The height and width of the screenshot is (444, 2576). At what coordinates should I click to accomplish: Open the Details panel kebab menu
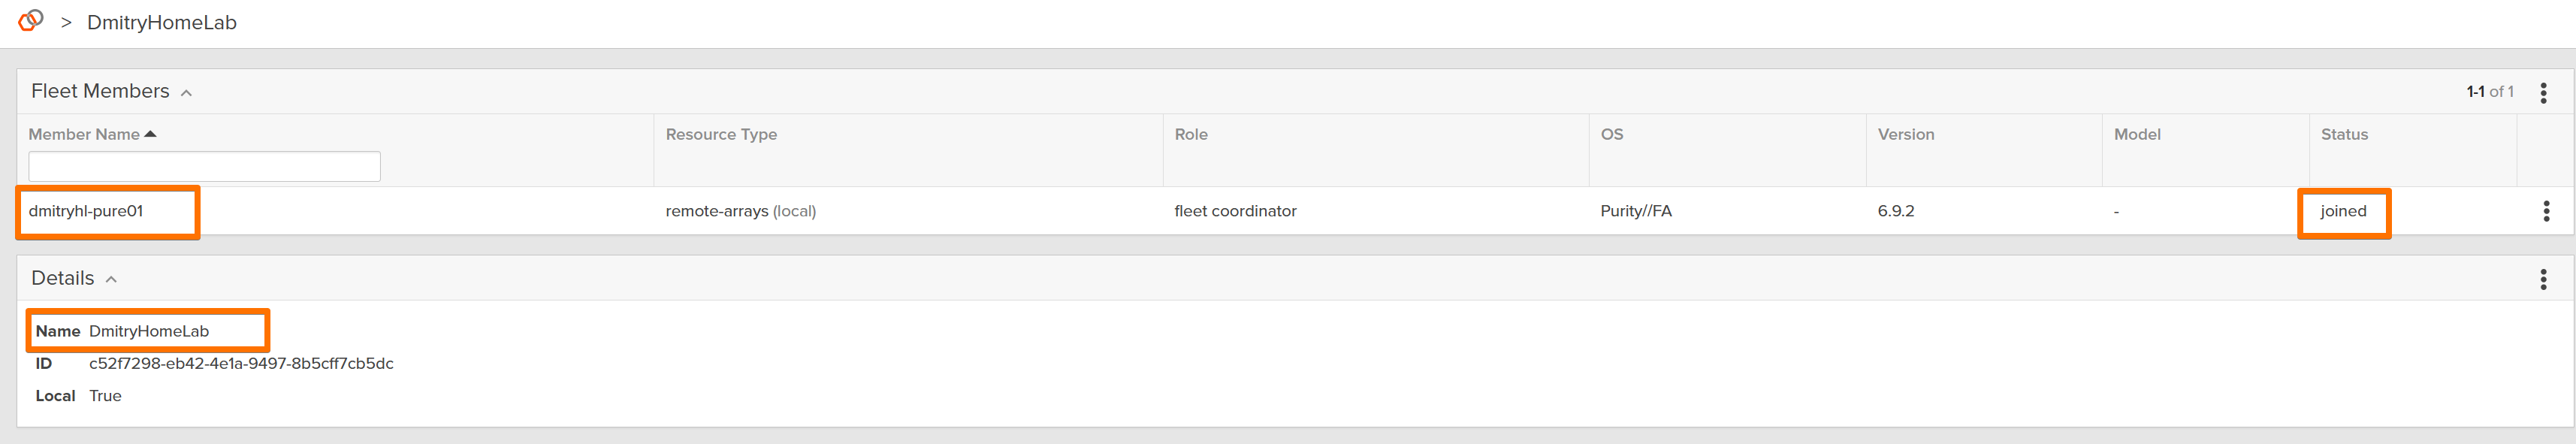click(x=2543, y=279)
